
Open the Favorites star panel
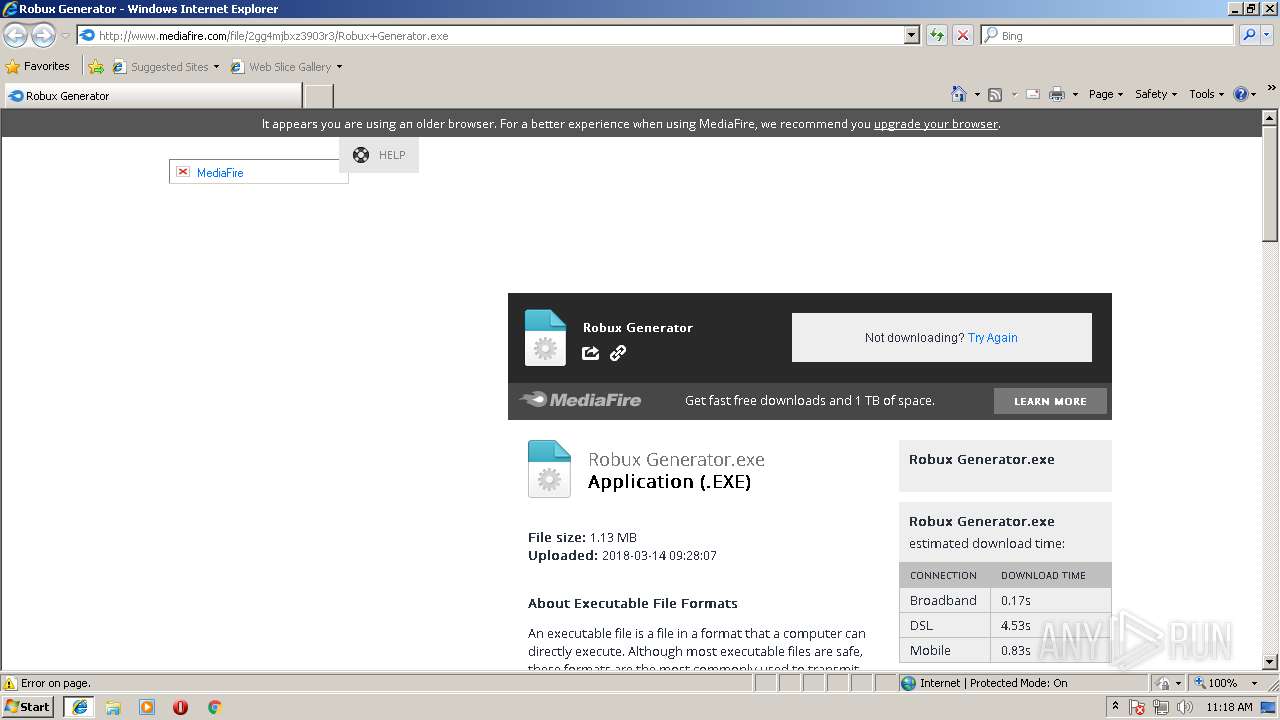(x=13, y=67)
